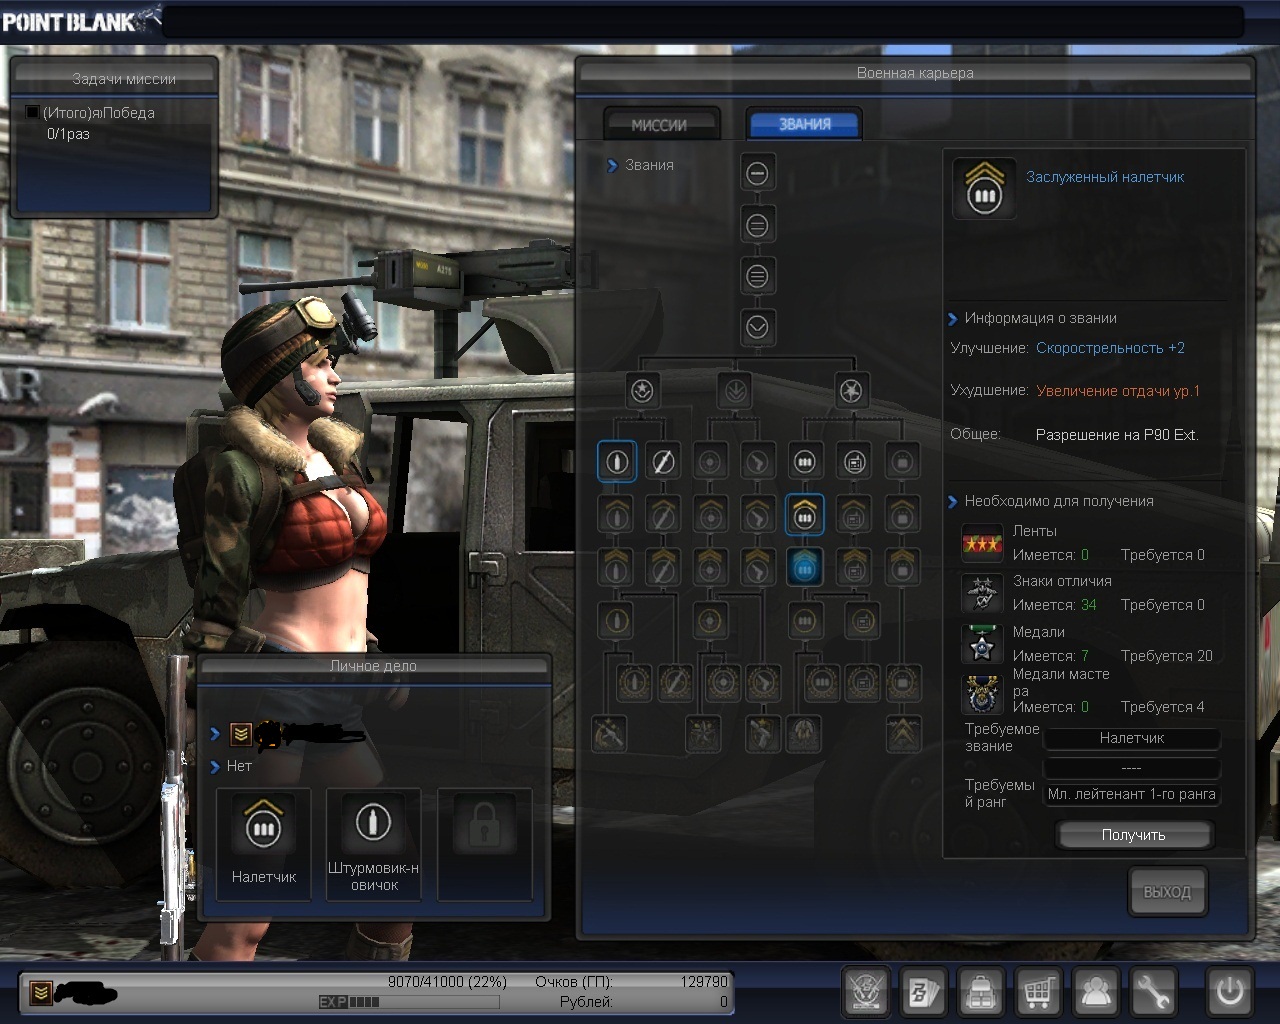The height and width of the screenshot is (1024, 1280).
Task: Switch to the ЗВАНИЯ tab
Action: pos(804,124)
